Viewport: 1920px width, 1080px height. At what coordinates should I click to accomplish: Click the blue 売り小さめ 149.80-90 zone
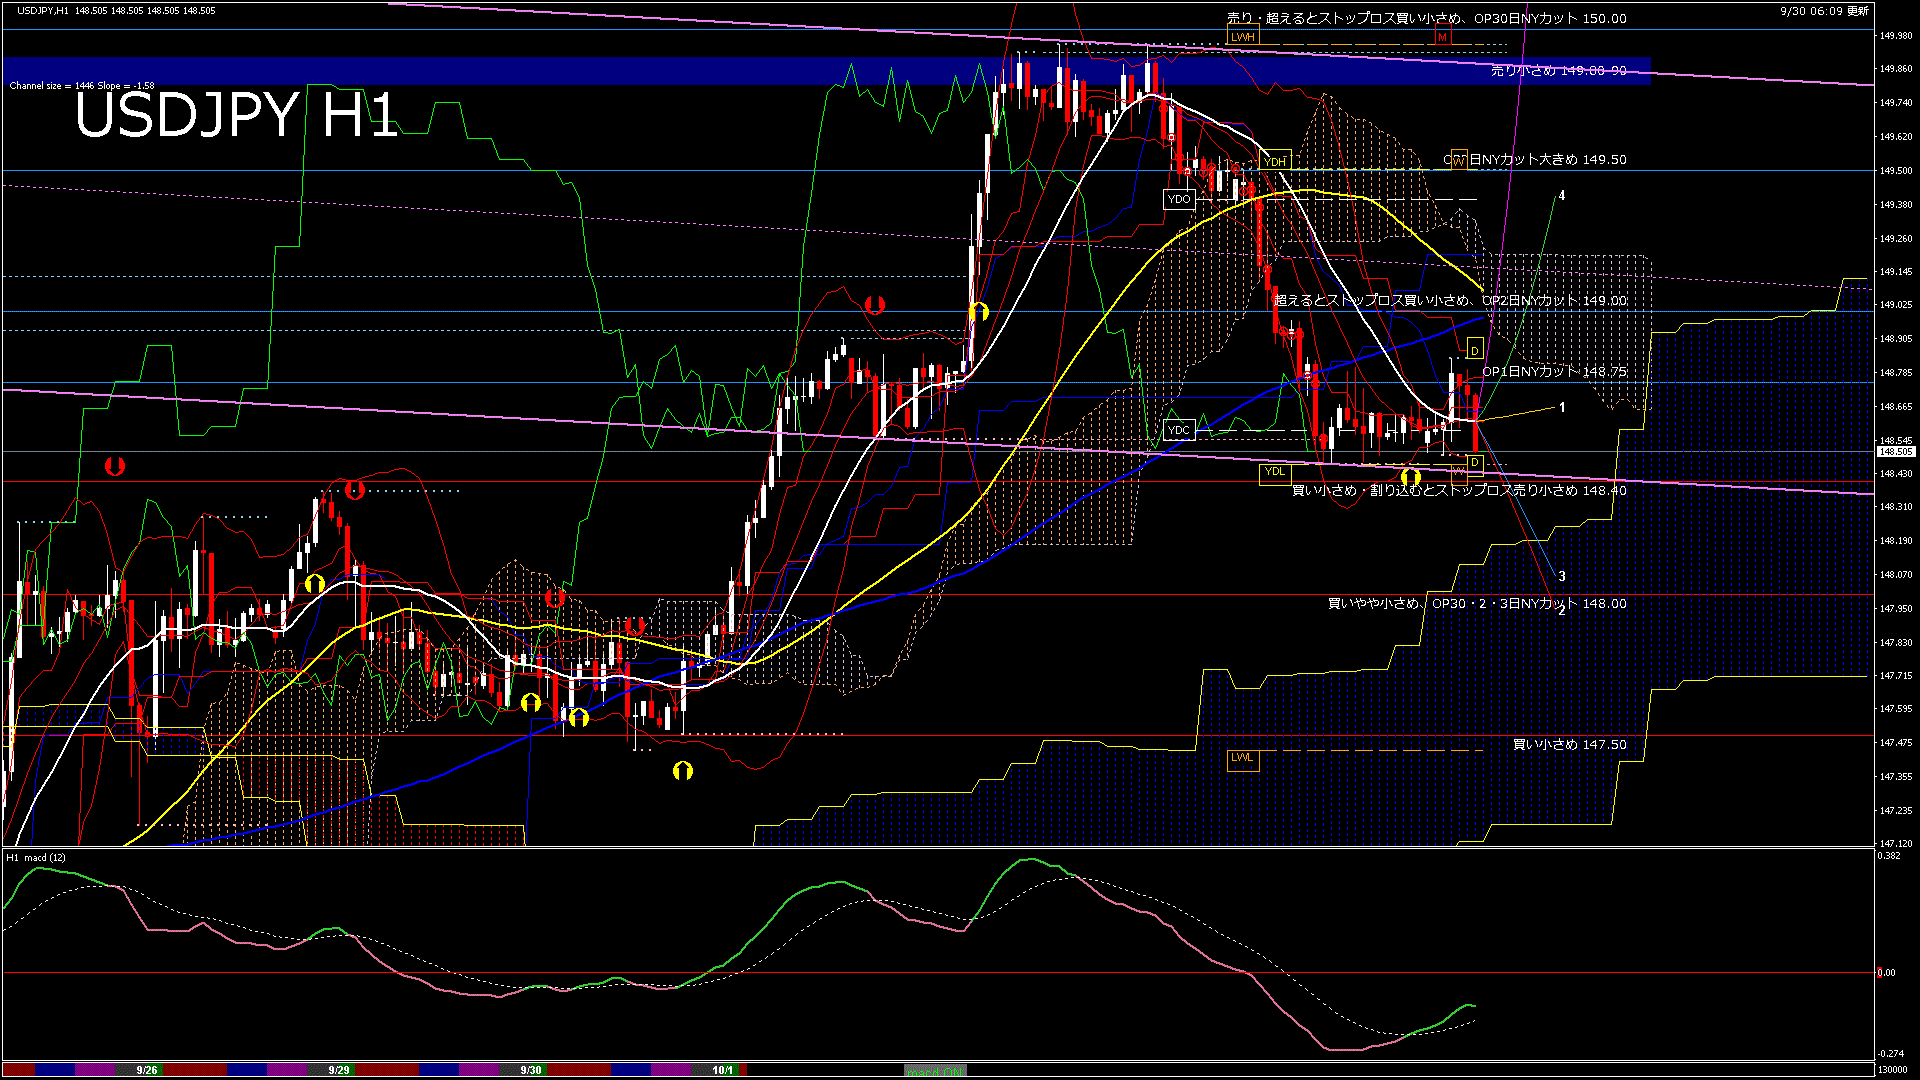pos(1557,71)
